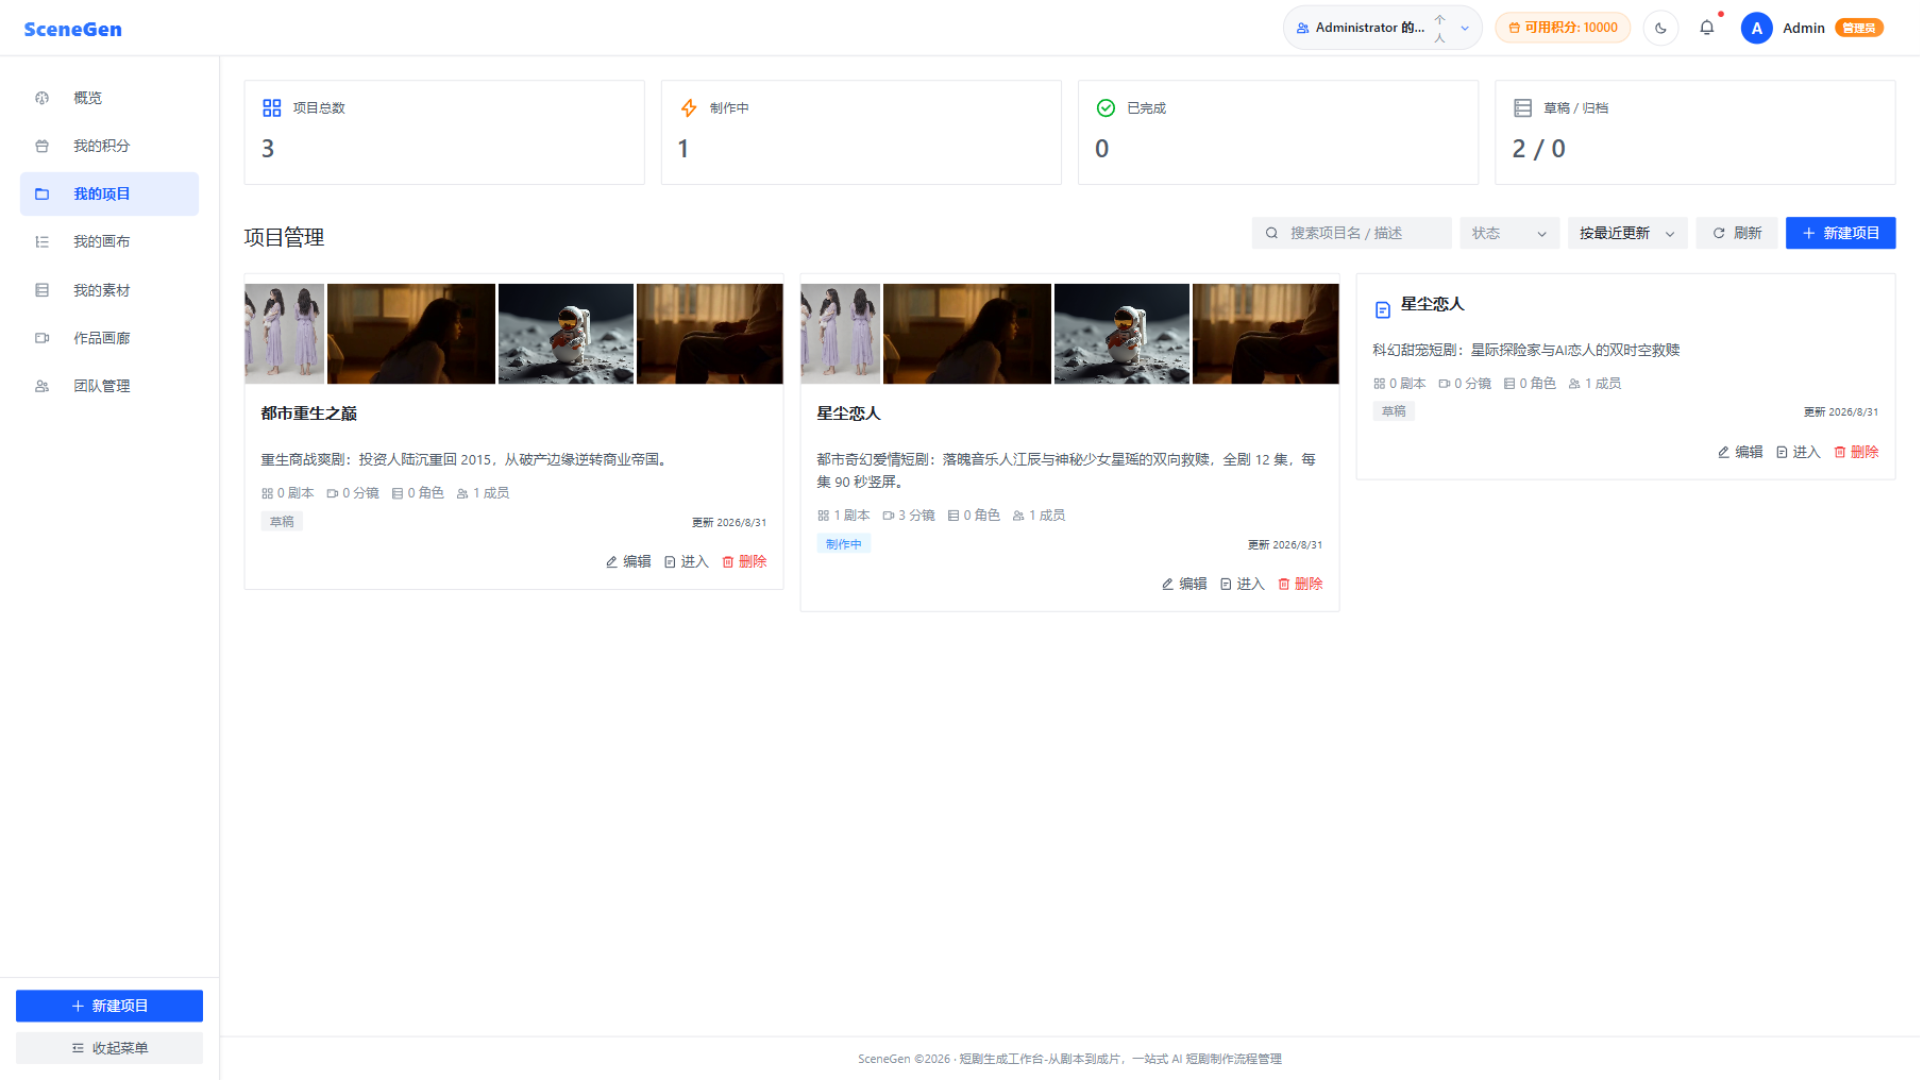
Task: Click 1 剧本 stat on 制作中 card
Action: pos(844,515)
